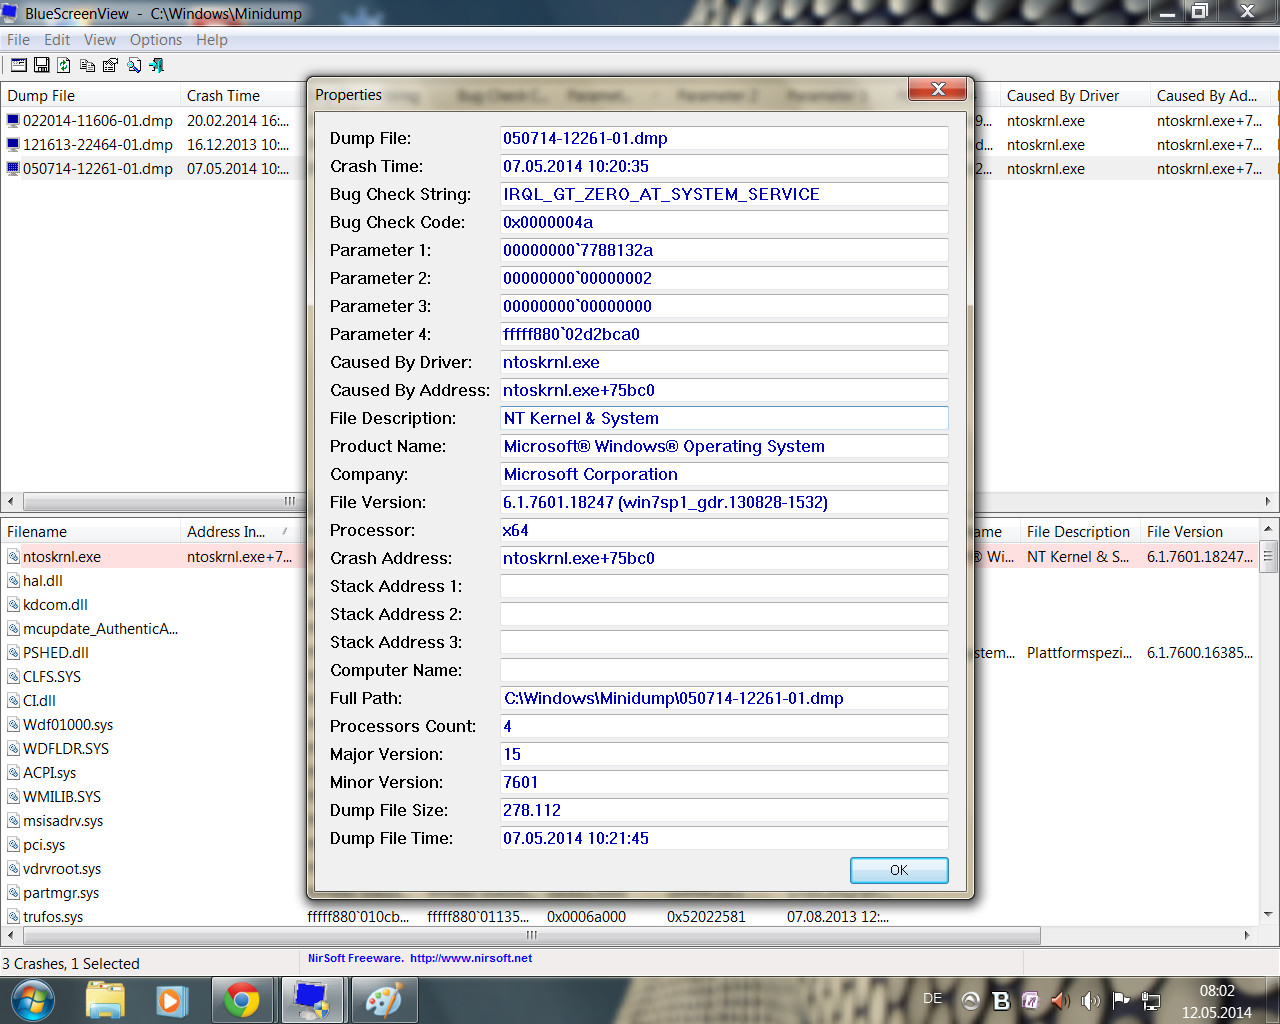Click the Copy Selected Items toolbar icon
Screen dimensions: 1280x1024
click(x=87, y=65)
